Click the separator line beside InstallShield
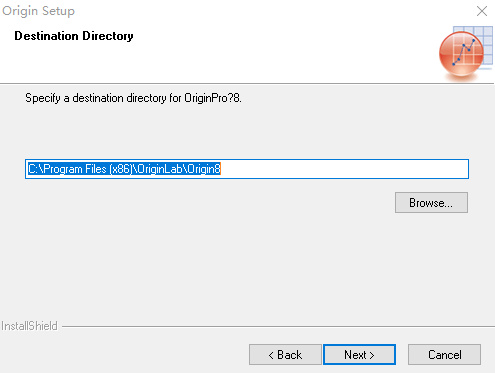This screenshot has height=373, width=495. [278, 326]
